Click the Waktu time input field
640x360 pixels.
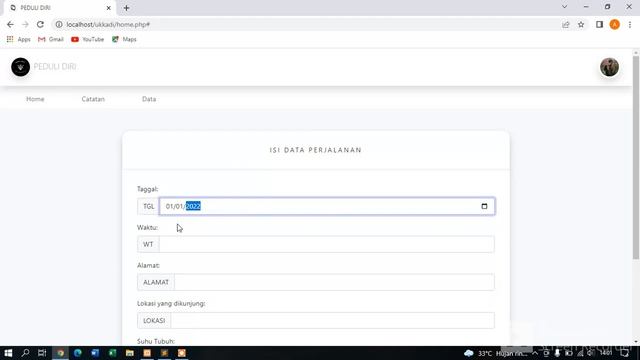[327, 244]
